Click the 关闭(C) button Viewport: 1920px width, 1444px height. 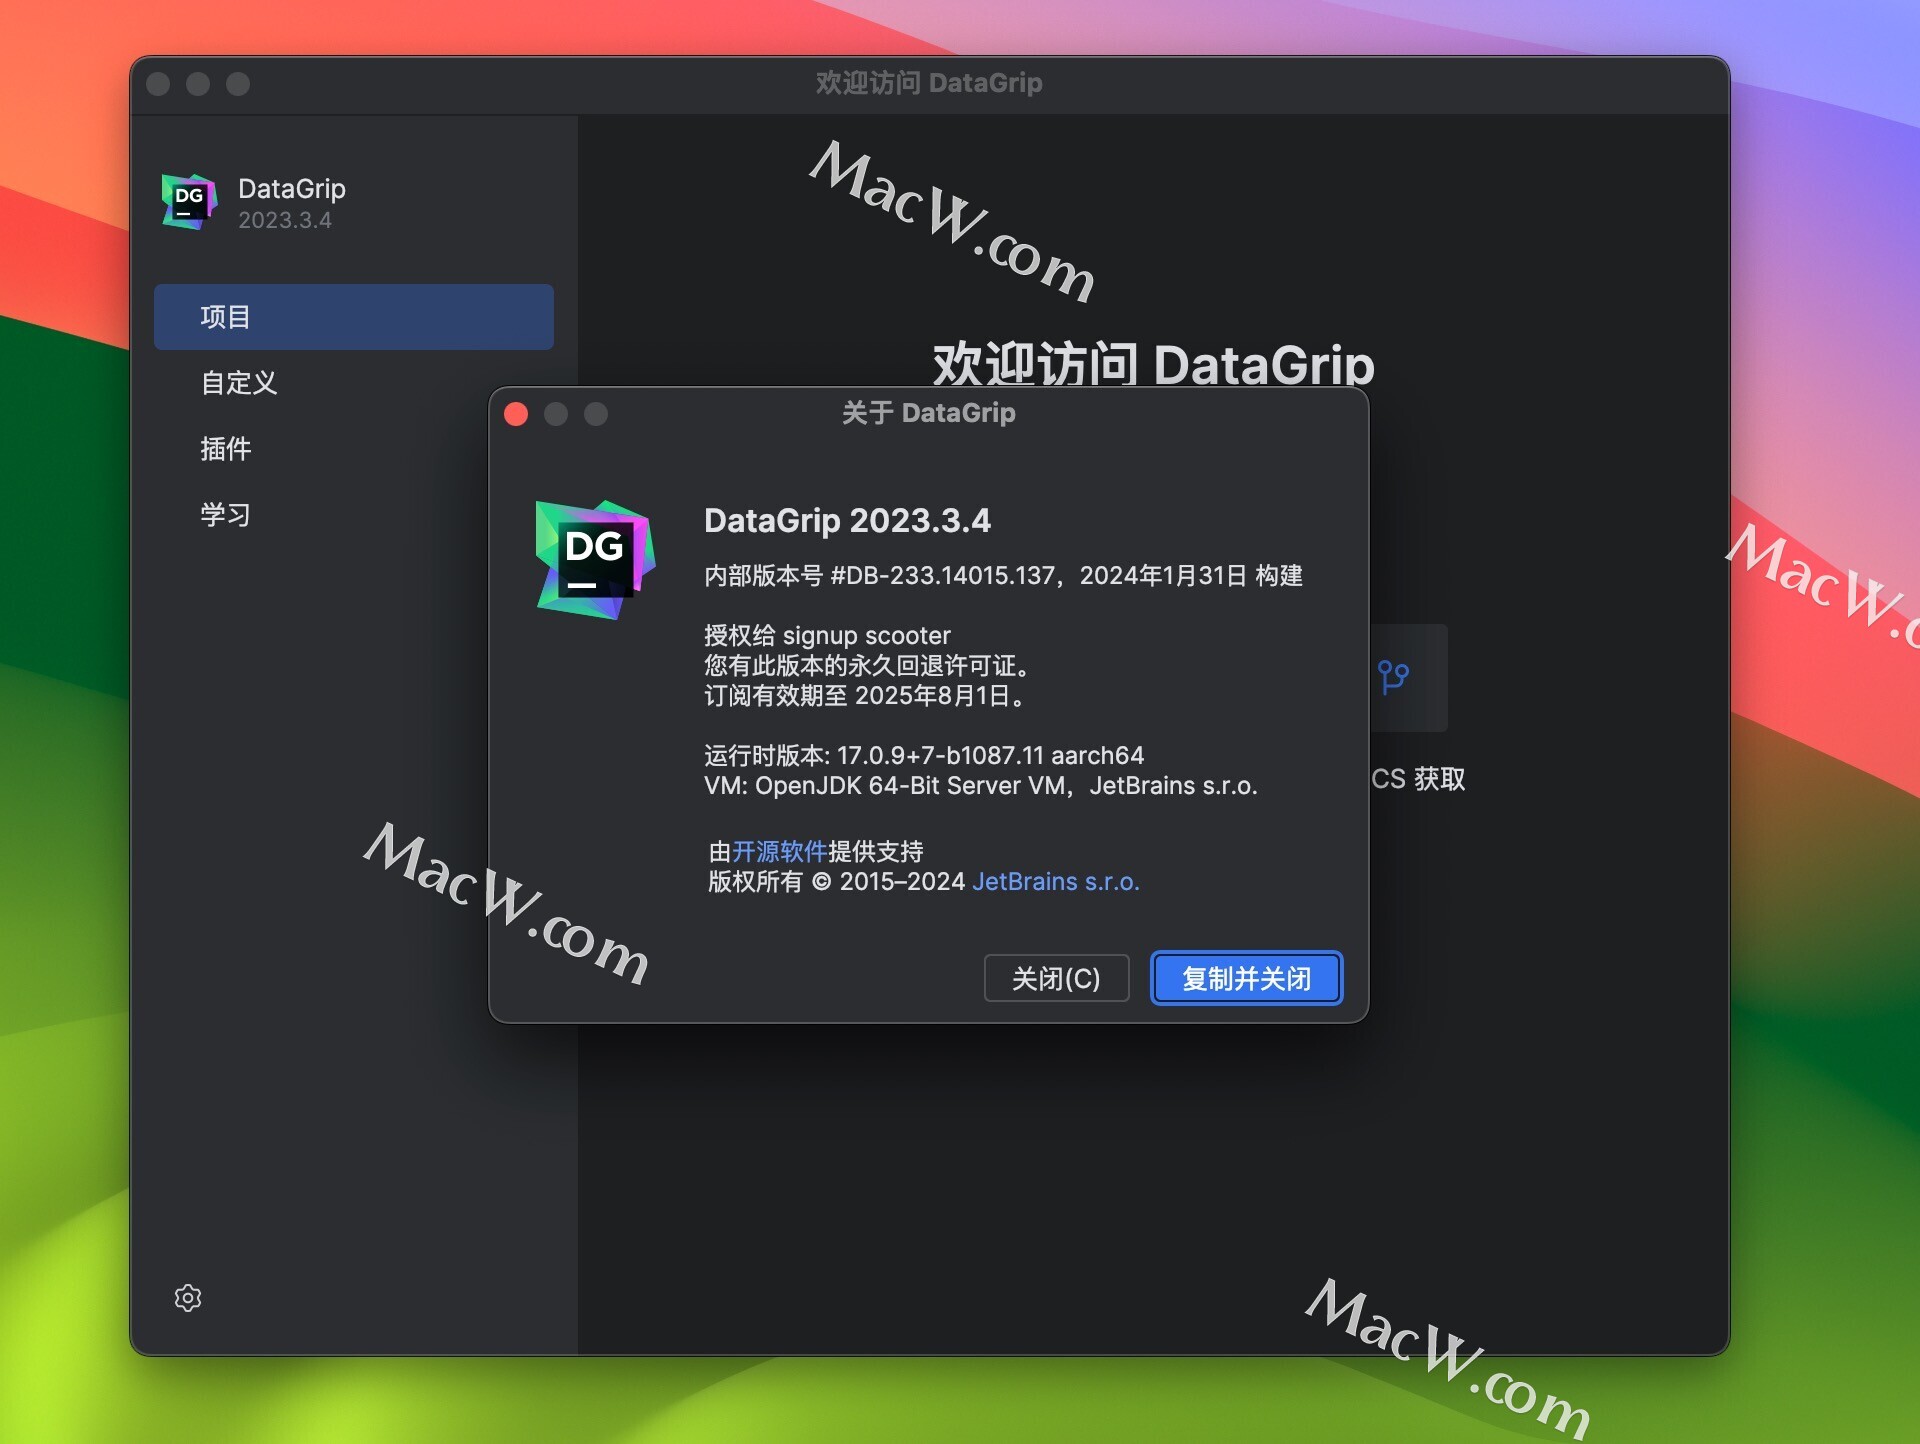tap(1056, 978)
